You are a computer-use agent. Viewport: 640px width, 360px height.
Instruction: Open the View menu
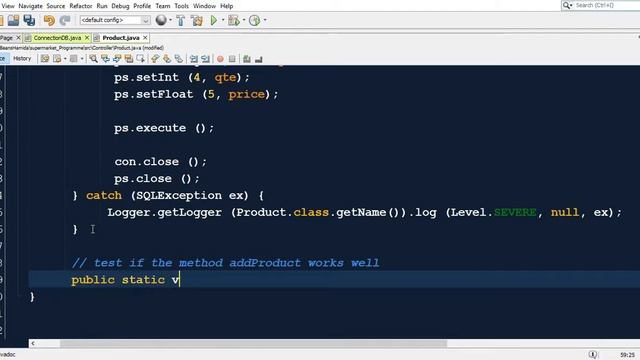[8, 6]
